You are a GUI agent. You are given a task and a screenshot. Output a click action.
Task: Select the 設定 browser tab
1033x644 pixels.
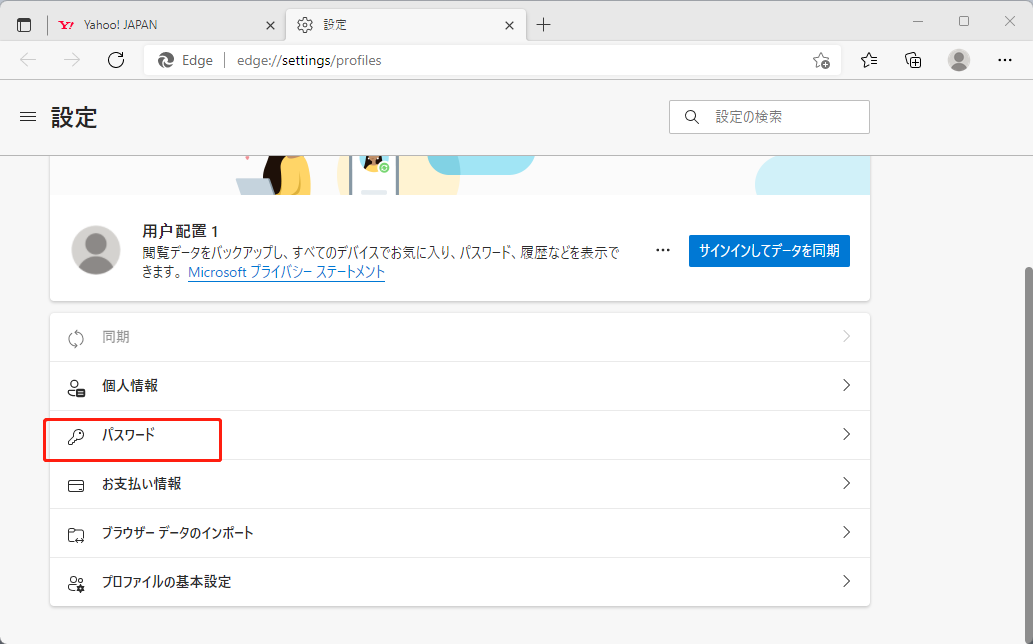[x=400, y=25]
